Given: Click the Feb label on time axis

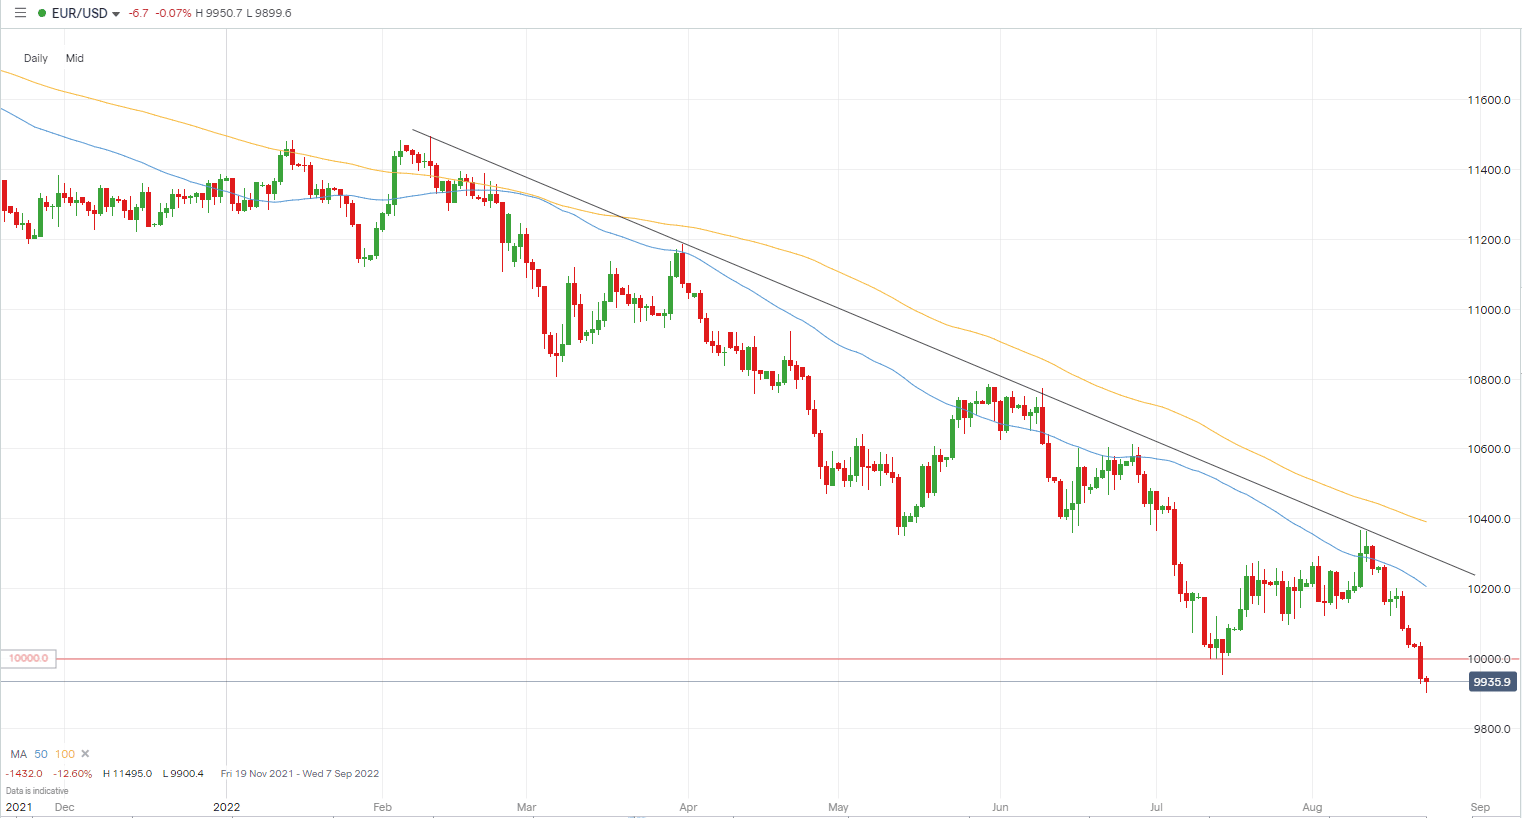Looking at the screenshot, I should pos(382,807).
